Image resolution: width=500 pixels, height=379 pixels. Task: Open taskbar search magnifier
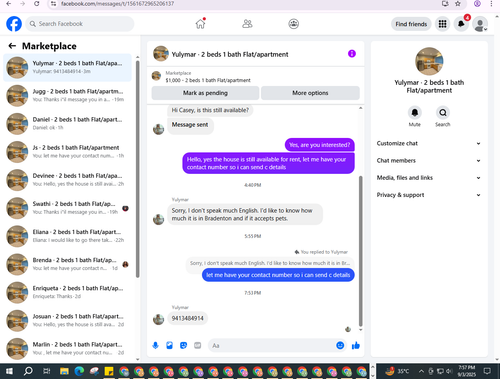point(28,371)
